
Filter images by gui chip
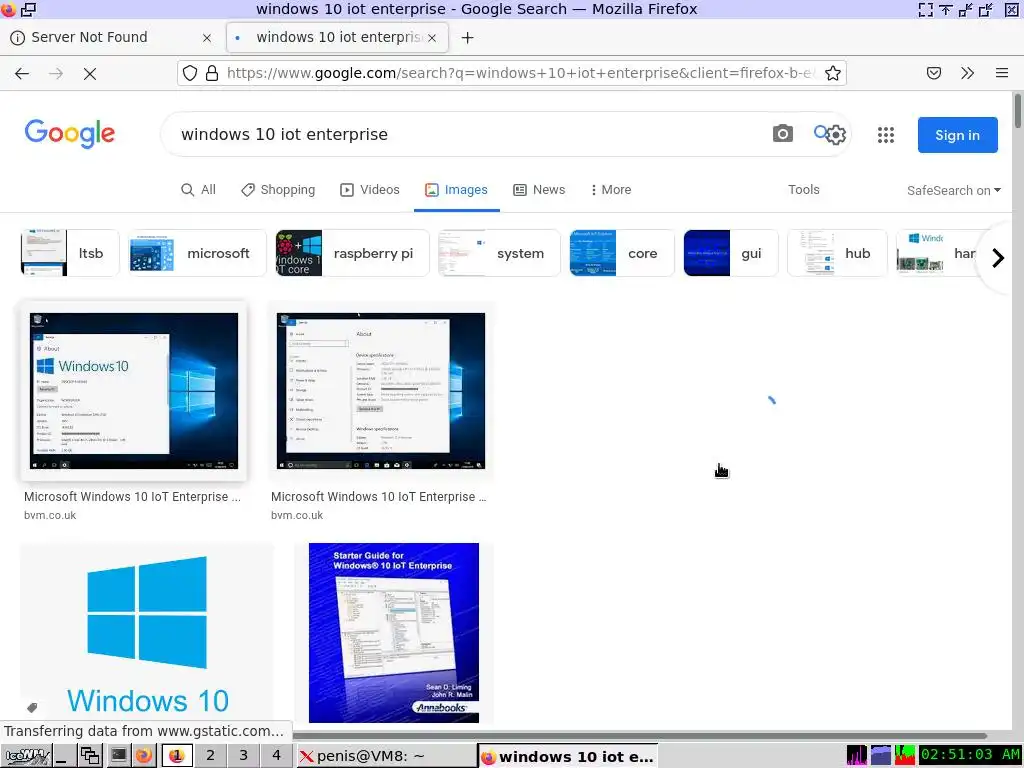pos(731,253)
